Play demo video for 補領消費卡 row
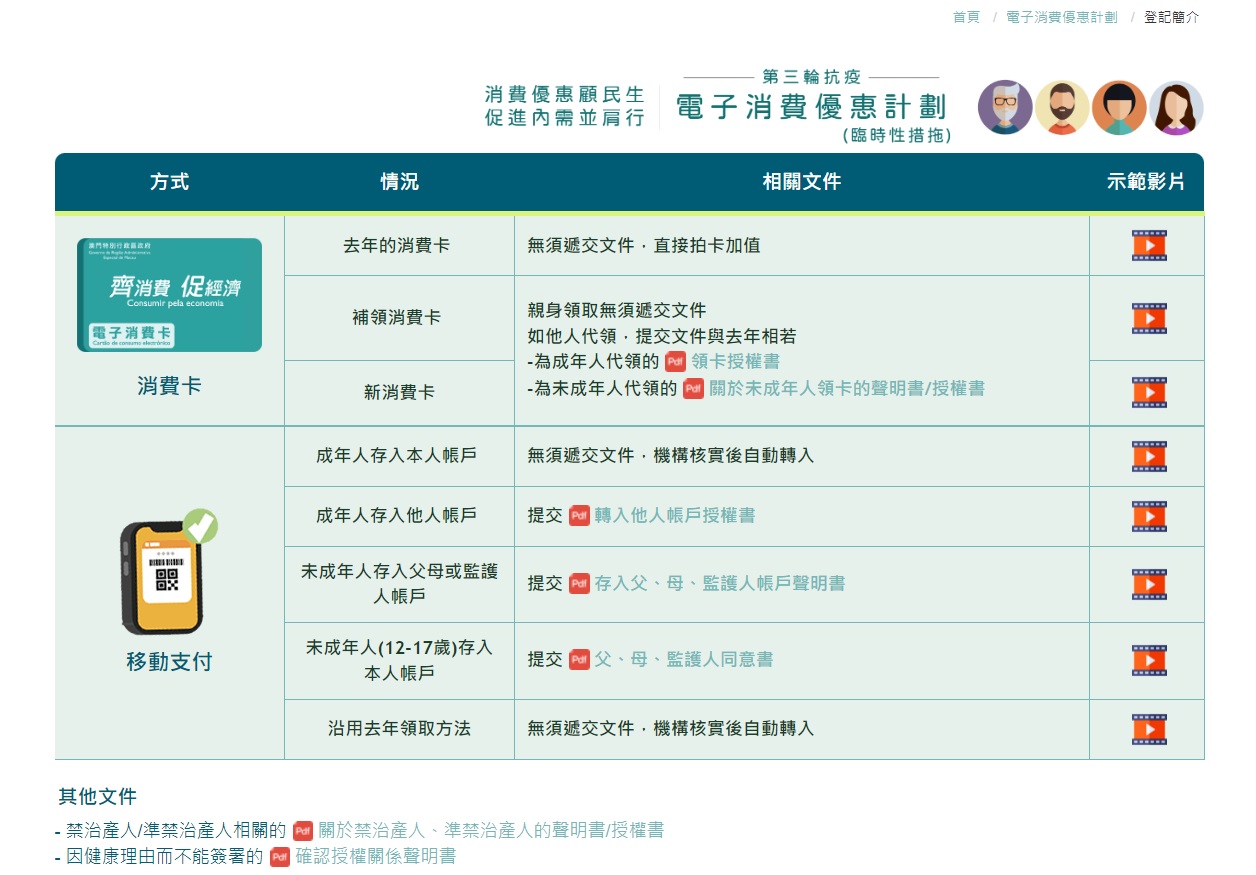This screenshot has height=875, width=1256. coord(1149,318)
